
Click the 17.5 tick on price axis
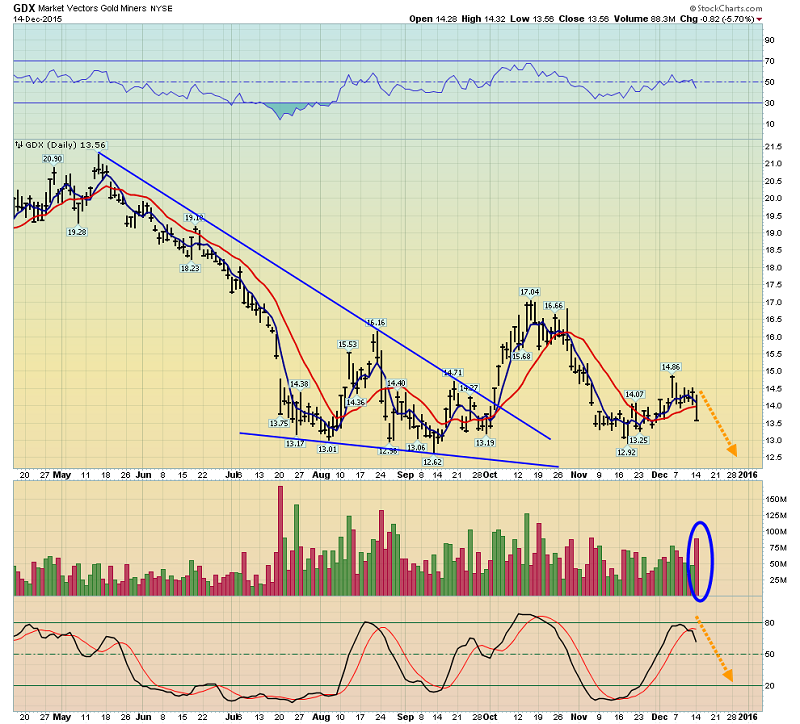tap(773, 285)
